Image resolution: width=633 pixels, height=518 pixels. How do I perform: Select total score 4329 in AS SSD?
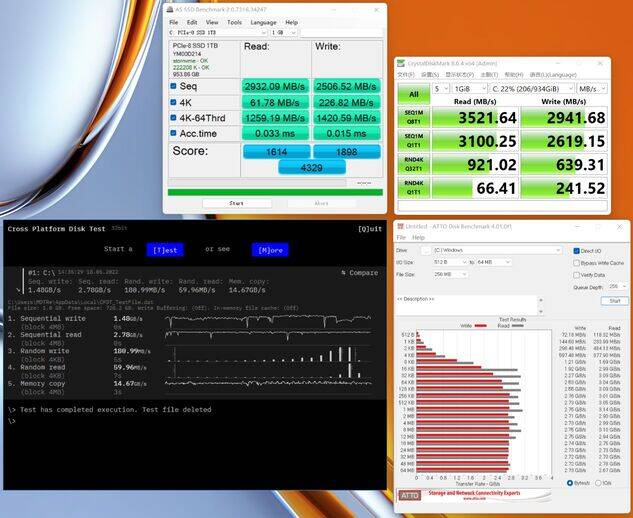[312, 168]
